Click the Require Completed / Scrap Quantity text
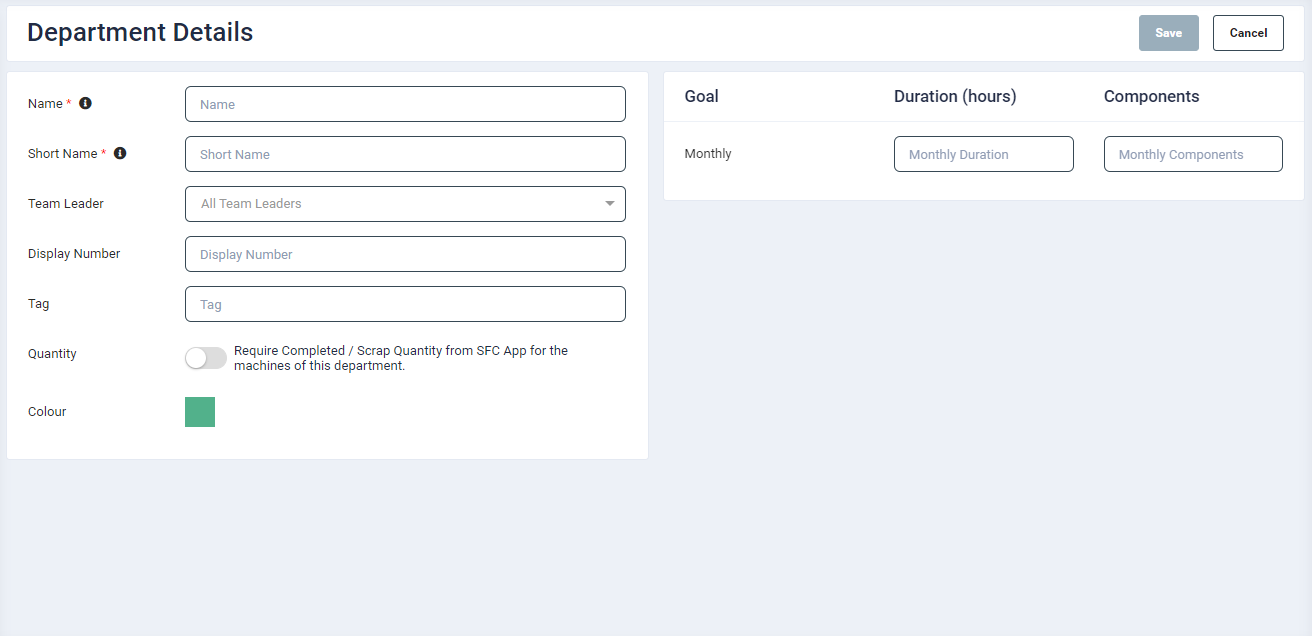Viewport: 1312px width, 636px height. click(x=400, y=358)
